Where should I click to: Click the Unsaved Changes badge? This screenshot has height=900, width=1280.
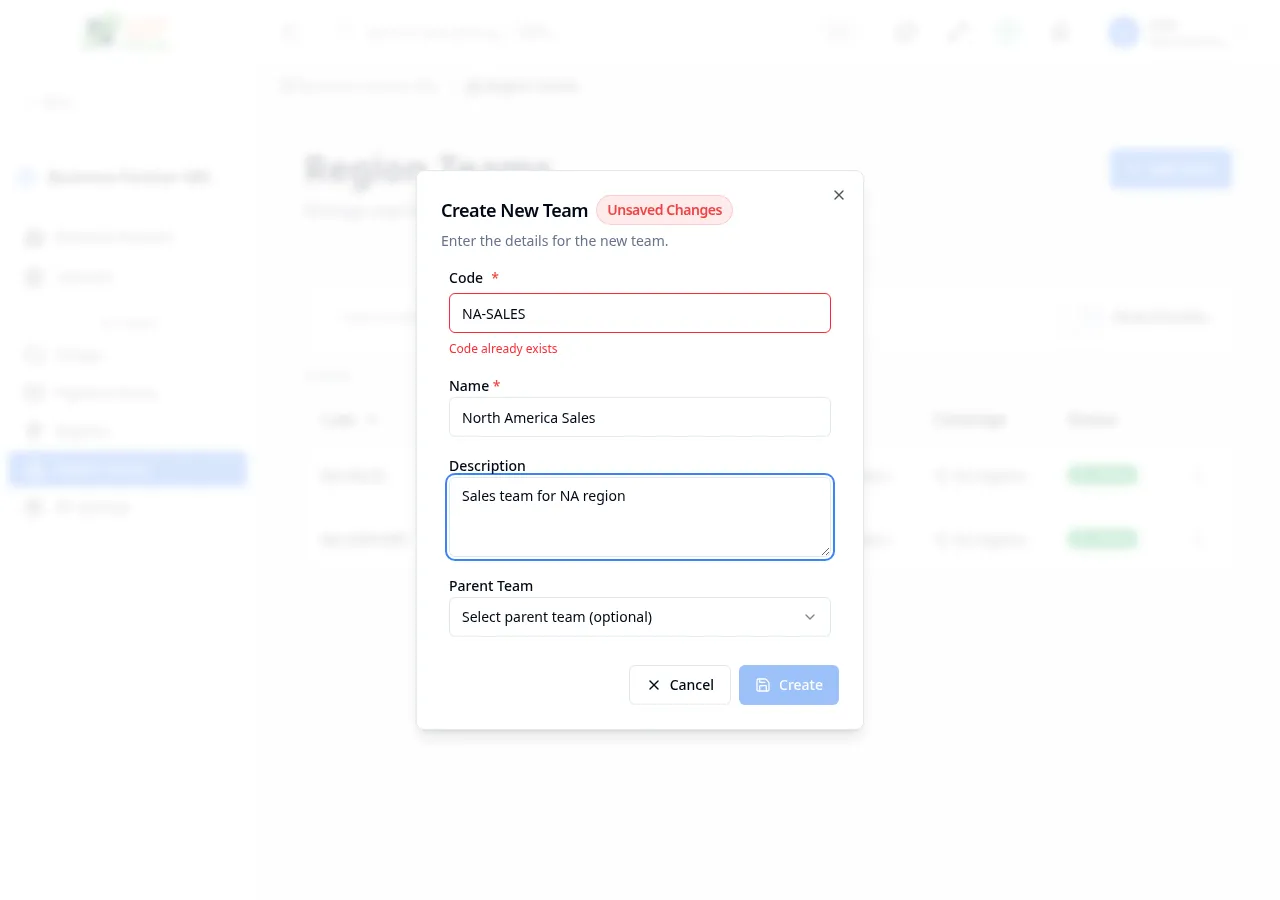(x=664, y=210)
